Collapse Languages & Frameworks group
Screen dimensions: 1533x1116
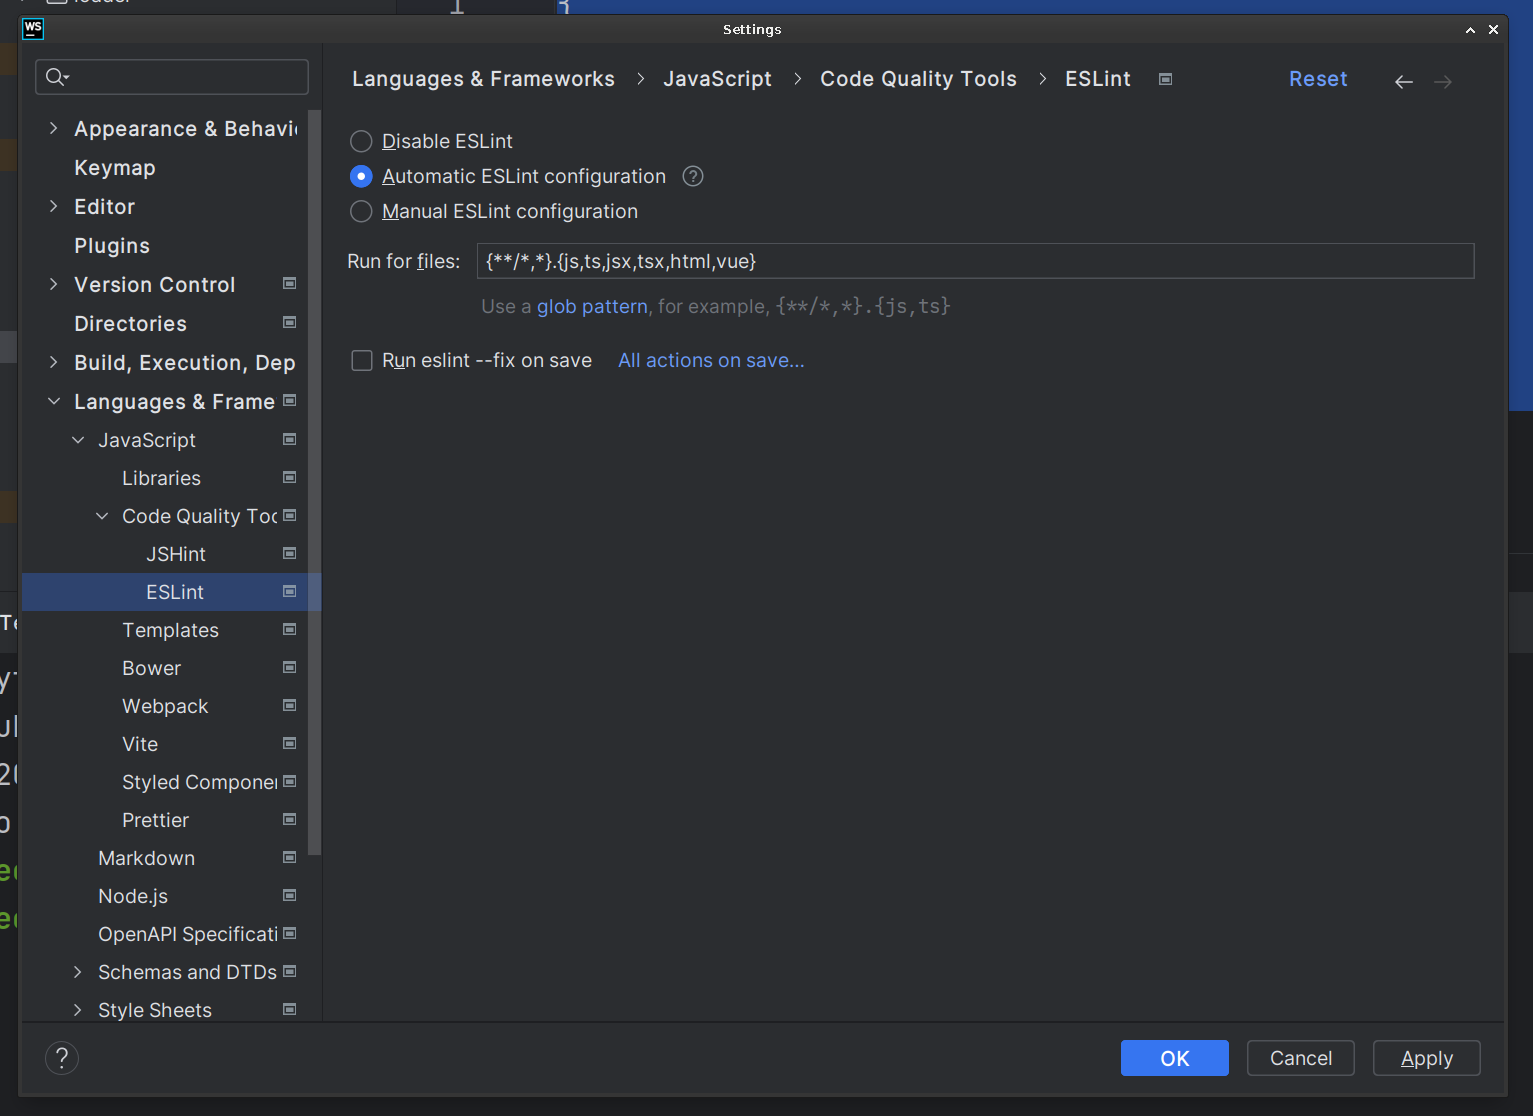(54, 401)
